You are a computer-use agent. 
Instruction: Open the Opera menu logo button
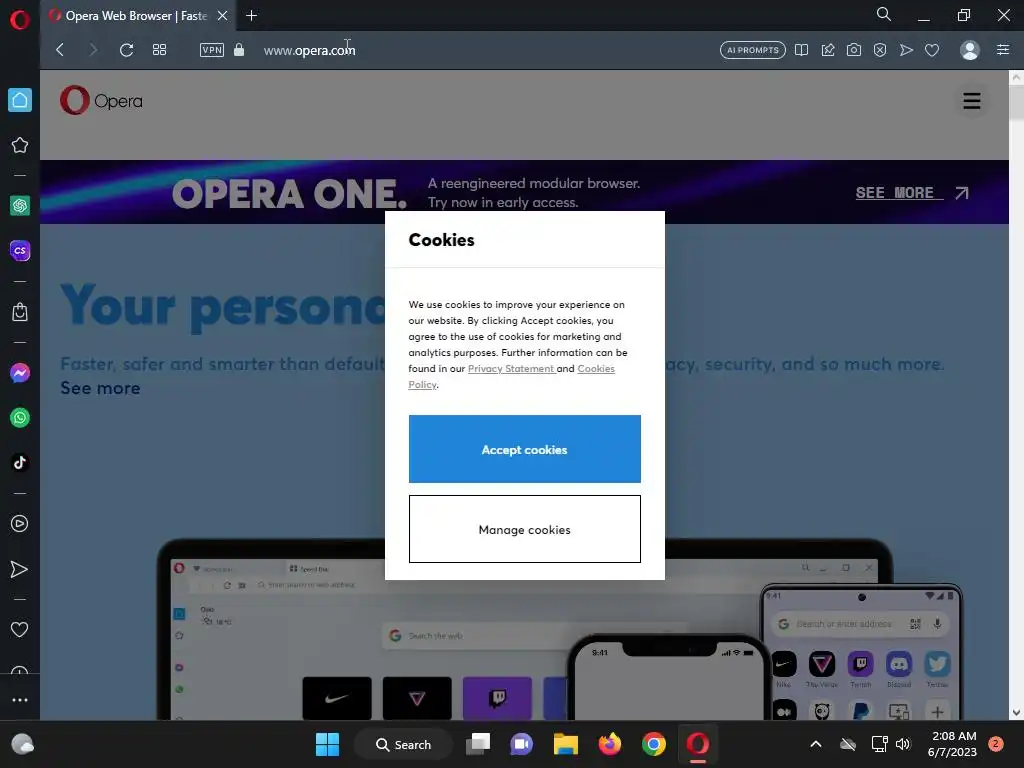pyautogui.click(x=20, y=20)
